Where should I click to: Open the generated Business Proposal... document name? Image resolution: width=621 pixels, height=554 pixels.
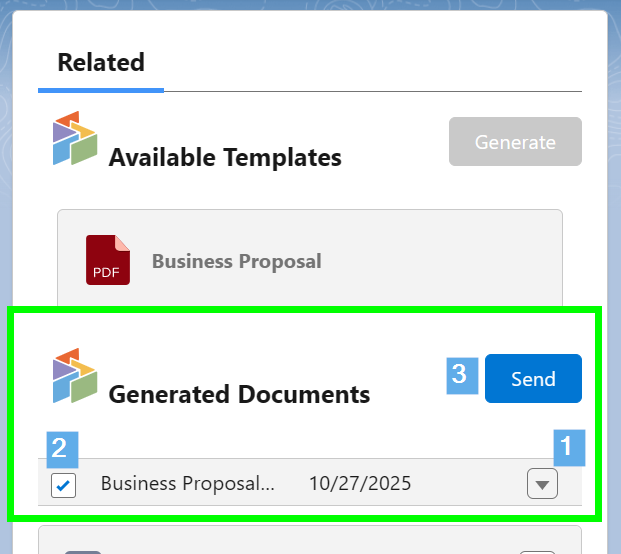tap(187, 484)
